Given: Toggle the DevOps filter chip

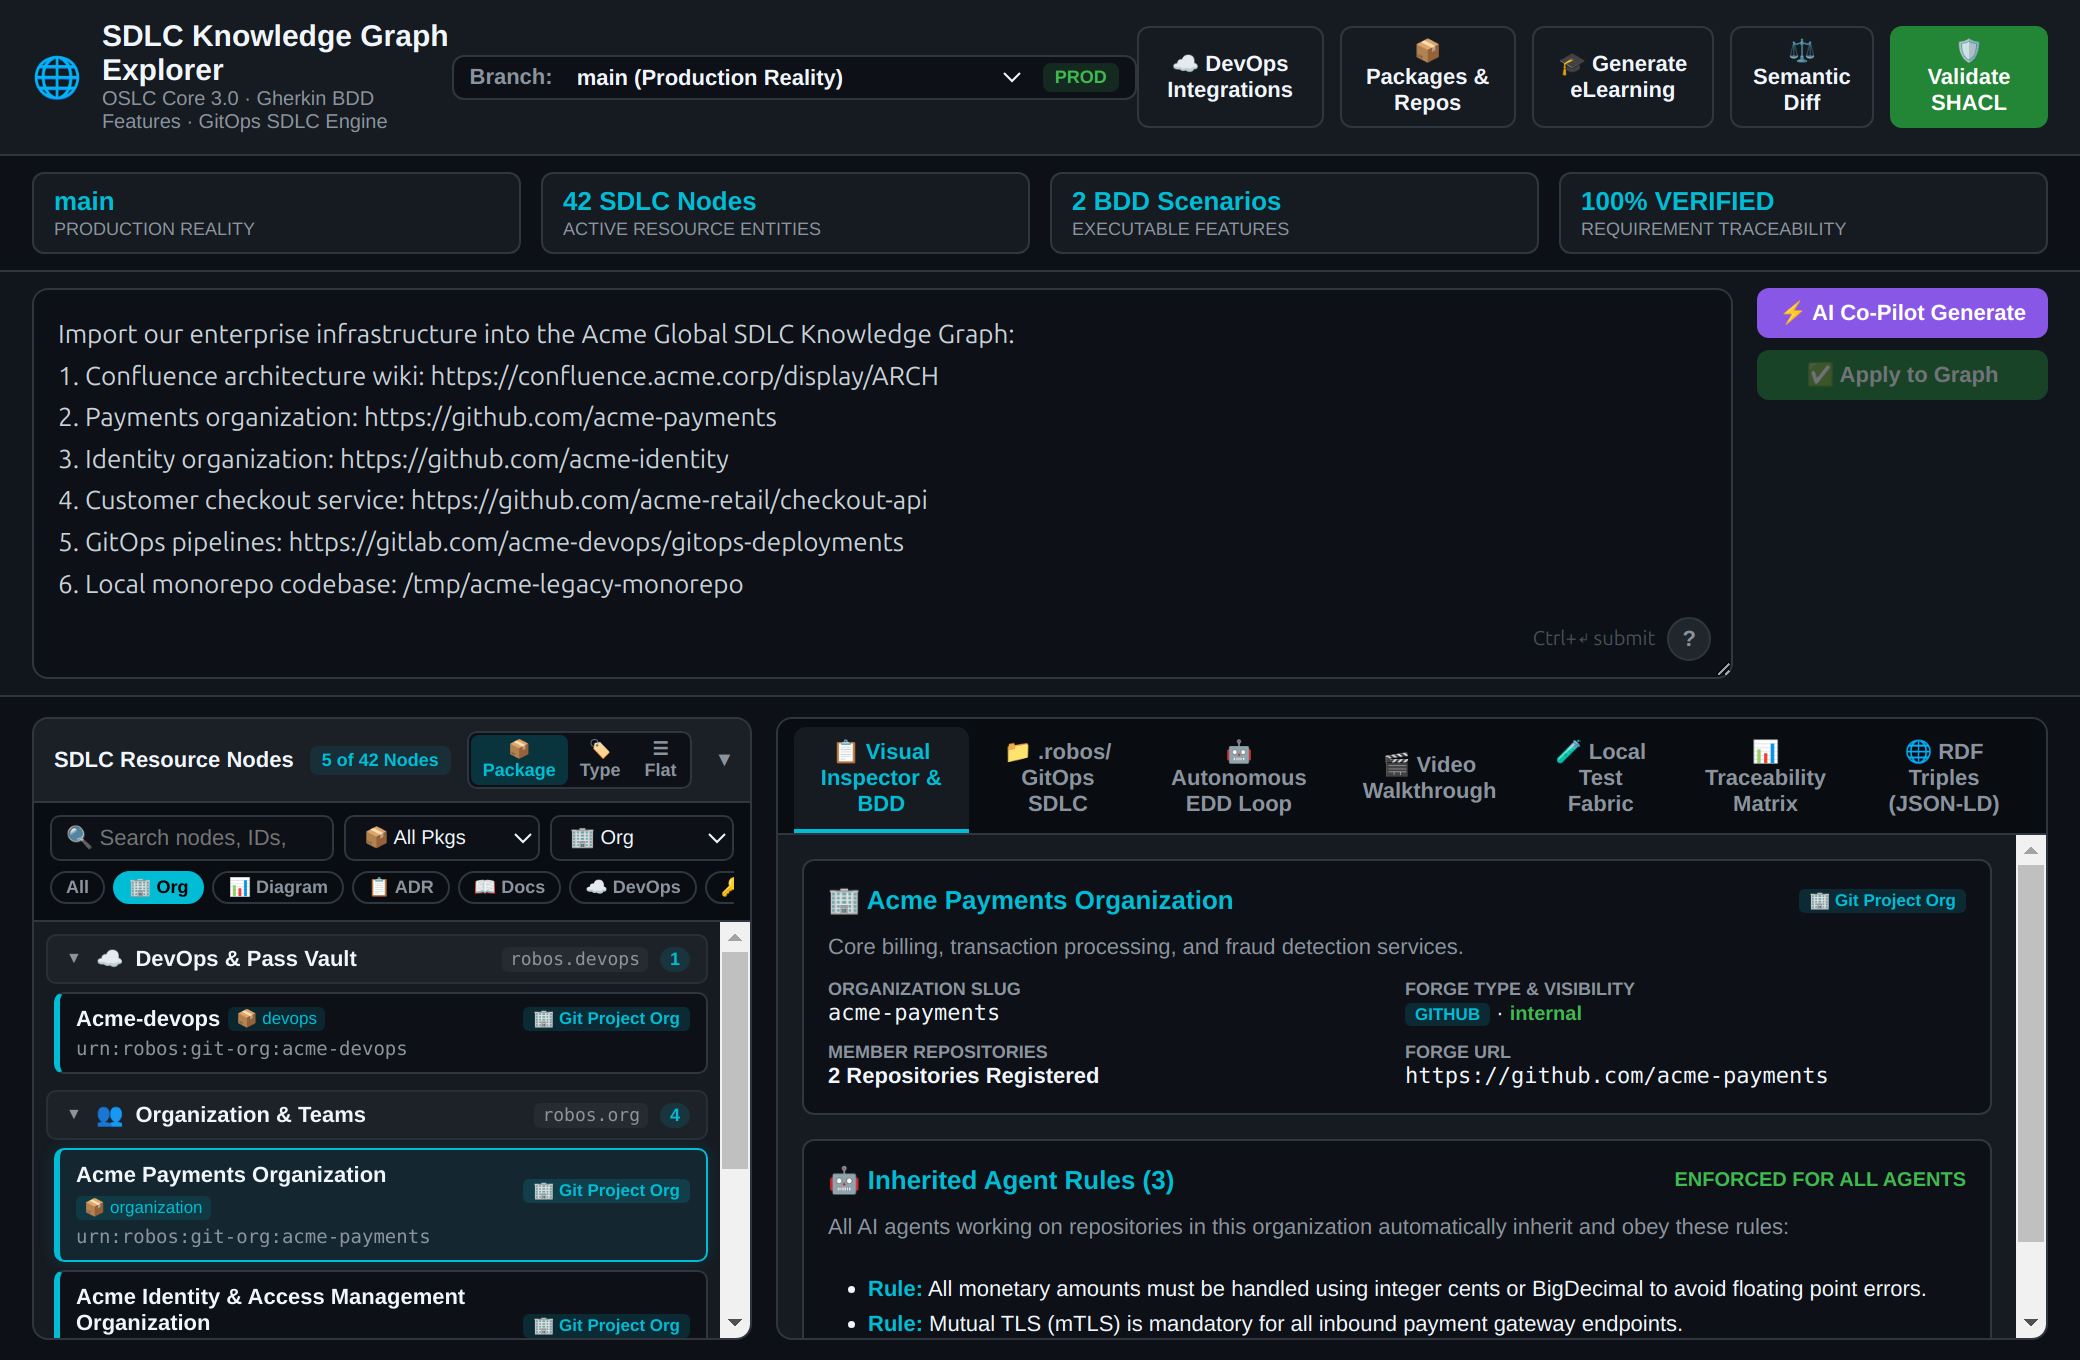Looking at the screenshot, I should click(633, 887).
